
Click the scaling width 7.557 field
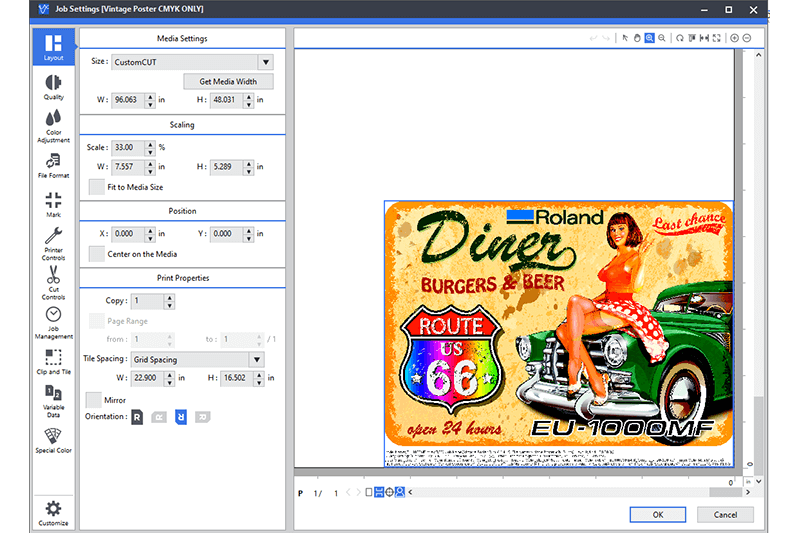[x=129, y=167]
